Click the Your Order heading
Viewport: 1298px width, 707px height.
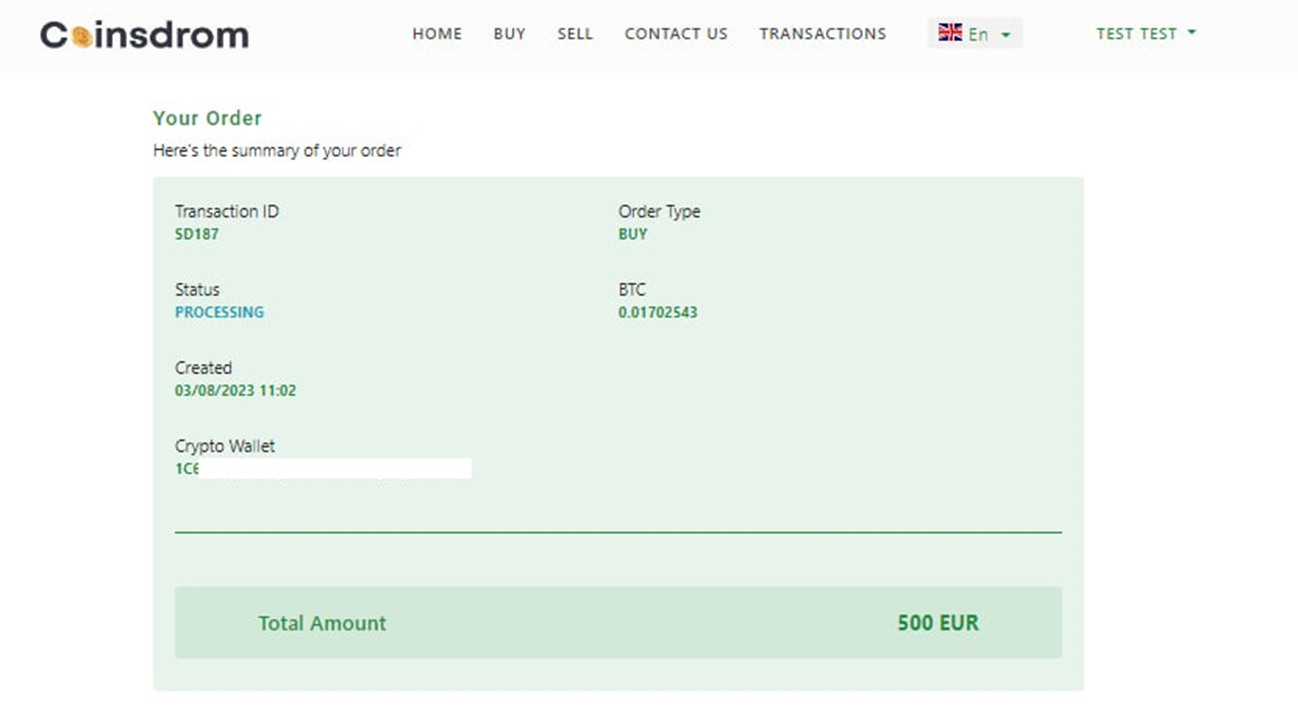[x=207, y=118]
